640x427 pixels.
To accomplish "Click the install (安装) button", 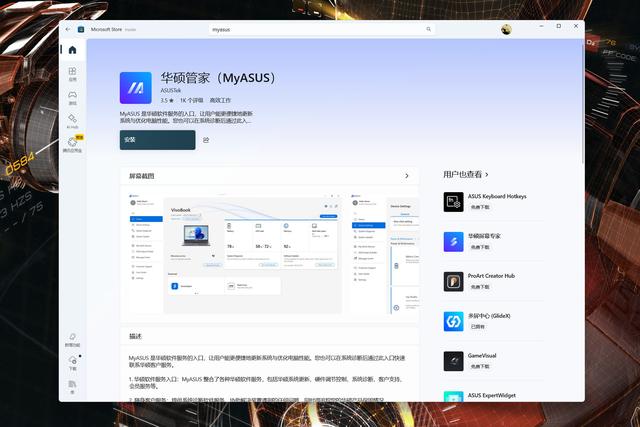I will click(158, 140).
